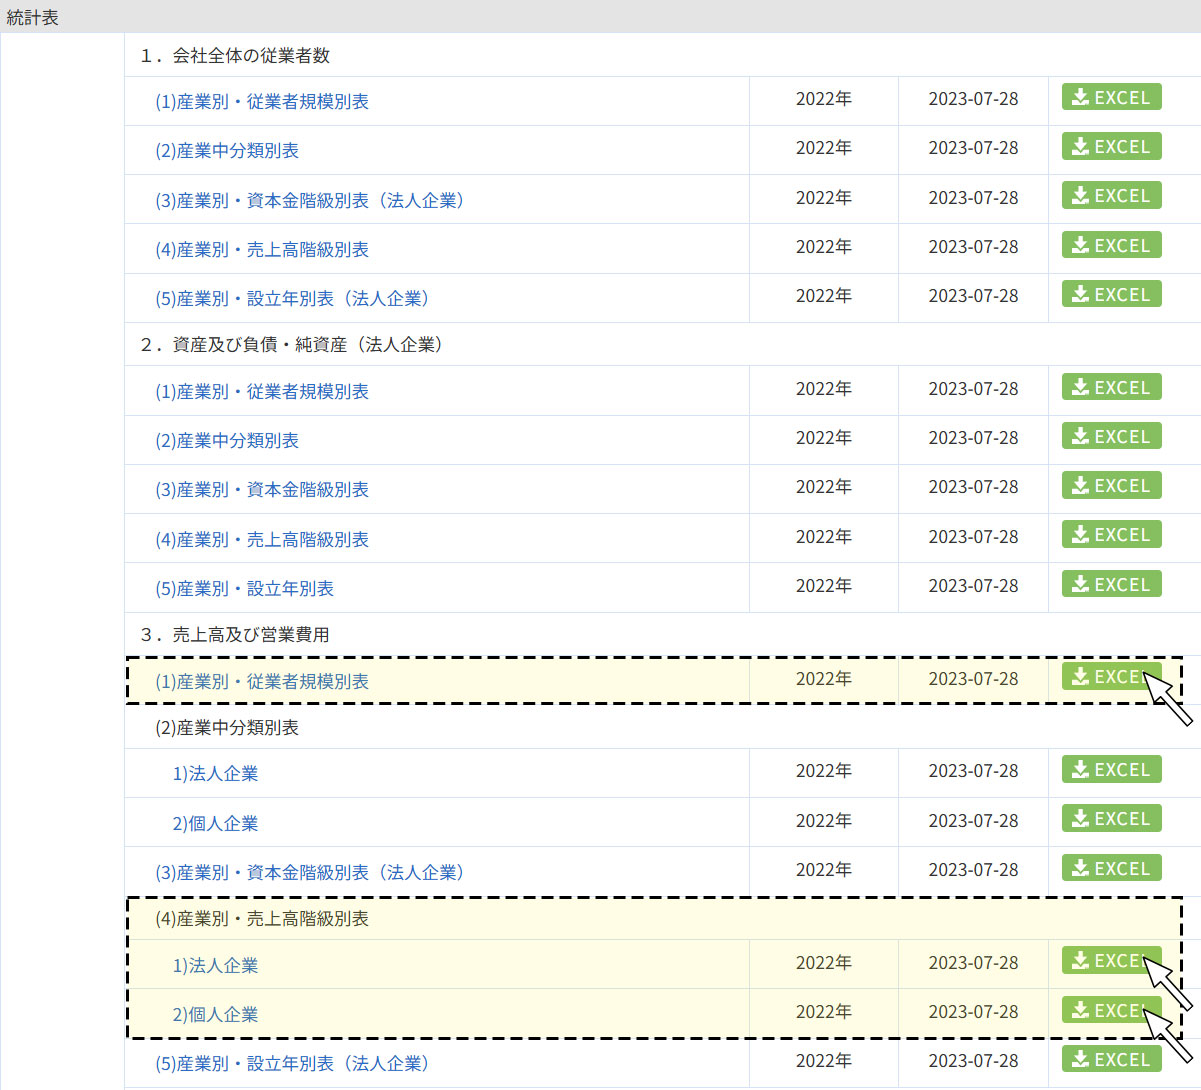
Task: Click download icon for section 2 (3)産業別・資本金階級別表
Action: pos(1081,486)
